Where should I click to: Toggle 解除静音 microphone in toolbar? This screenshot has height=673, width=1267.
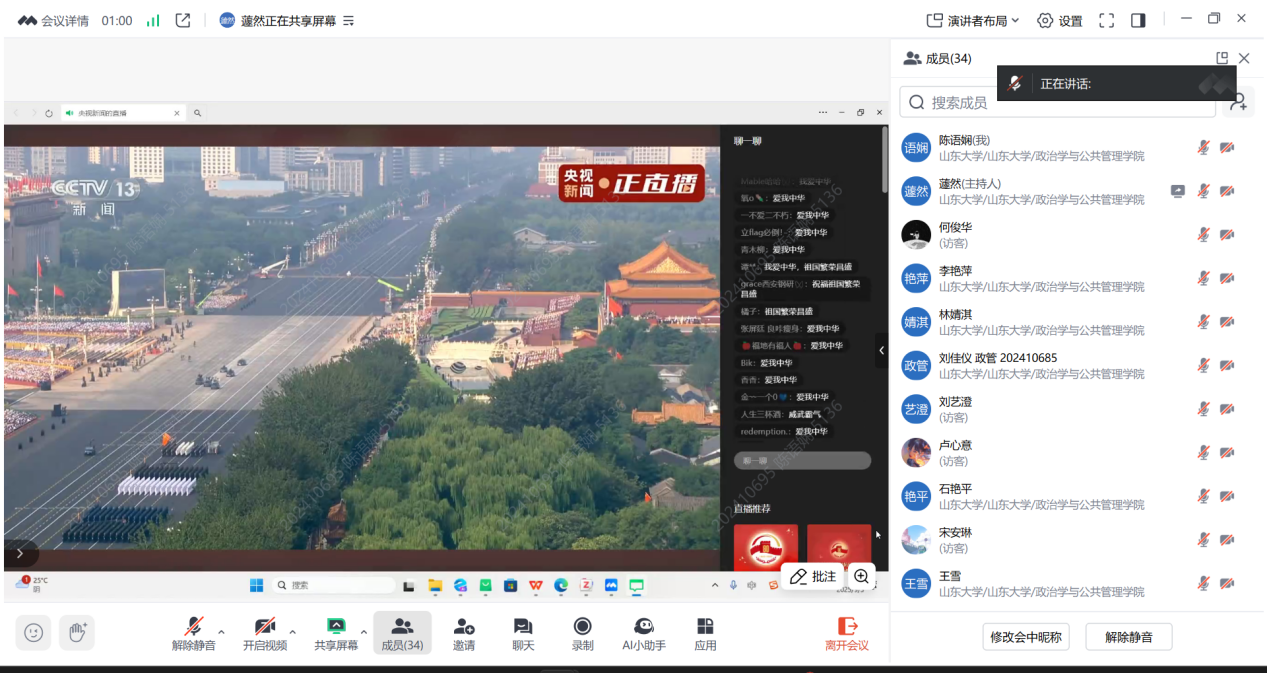click(193, 633)
